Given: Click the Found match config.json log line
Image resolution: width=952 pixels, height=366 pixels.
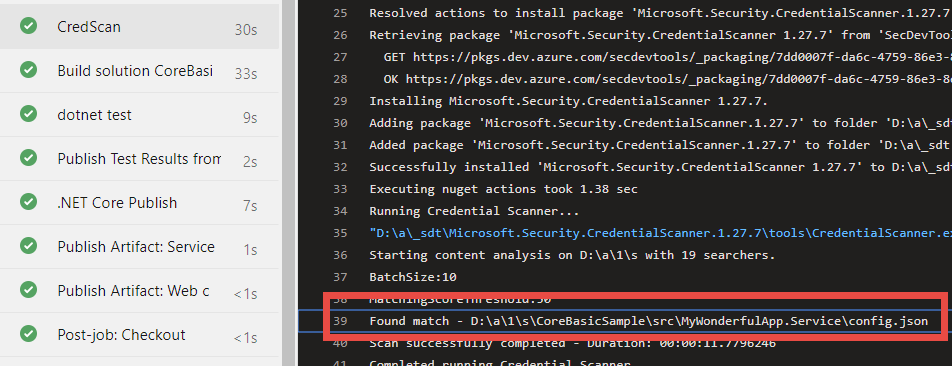Looking at the screenshot, I should [x=648, y=321].
